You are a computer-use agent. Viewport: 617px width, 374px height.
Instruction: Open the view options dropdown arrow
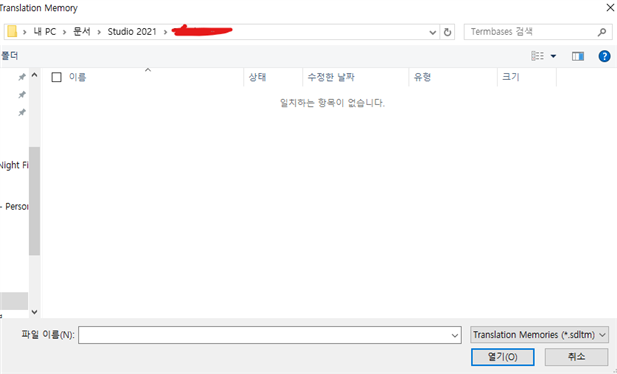click(x=553, y=56)
